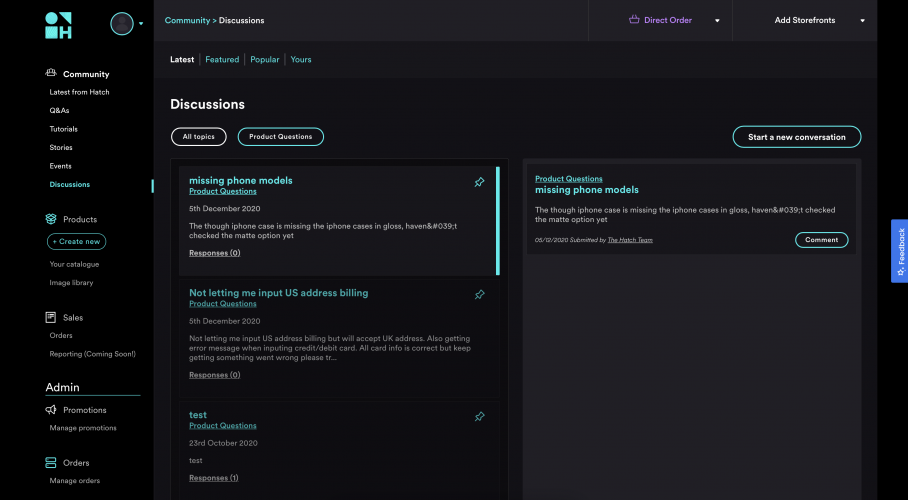The height and width of the screenshot is (500, 908).
Task: Open Manage orders link
Action: [75, 480]
